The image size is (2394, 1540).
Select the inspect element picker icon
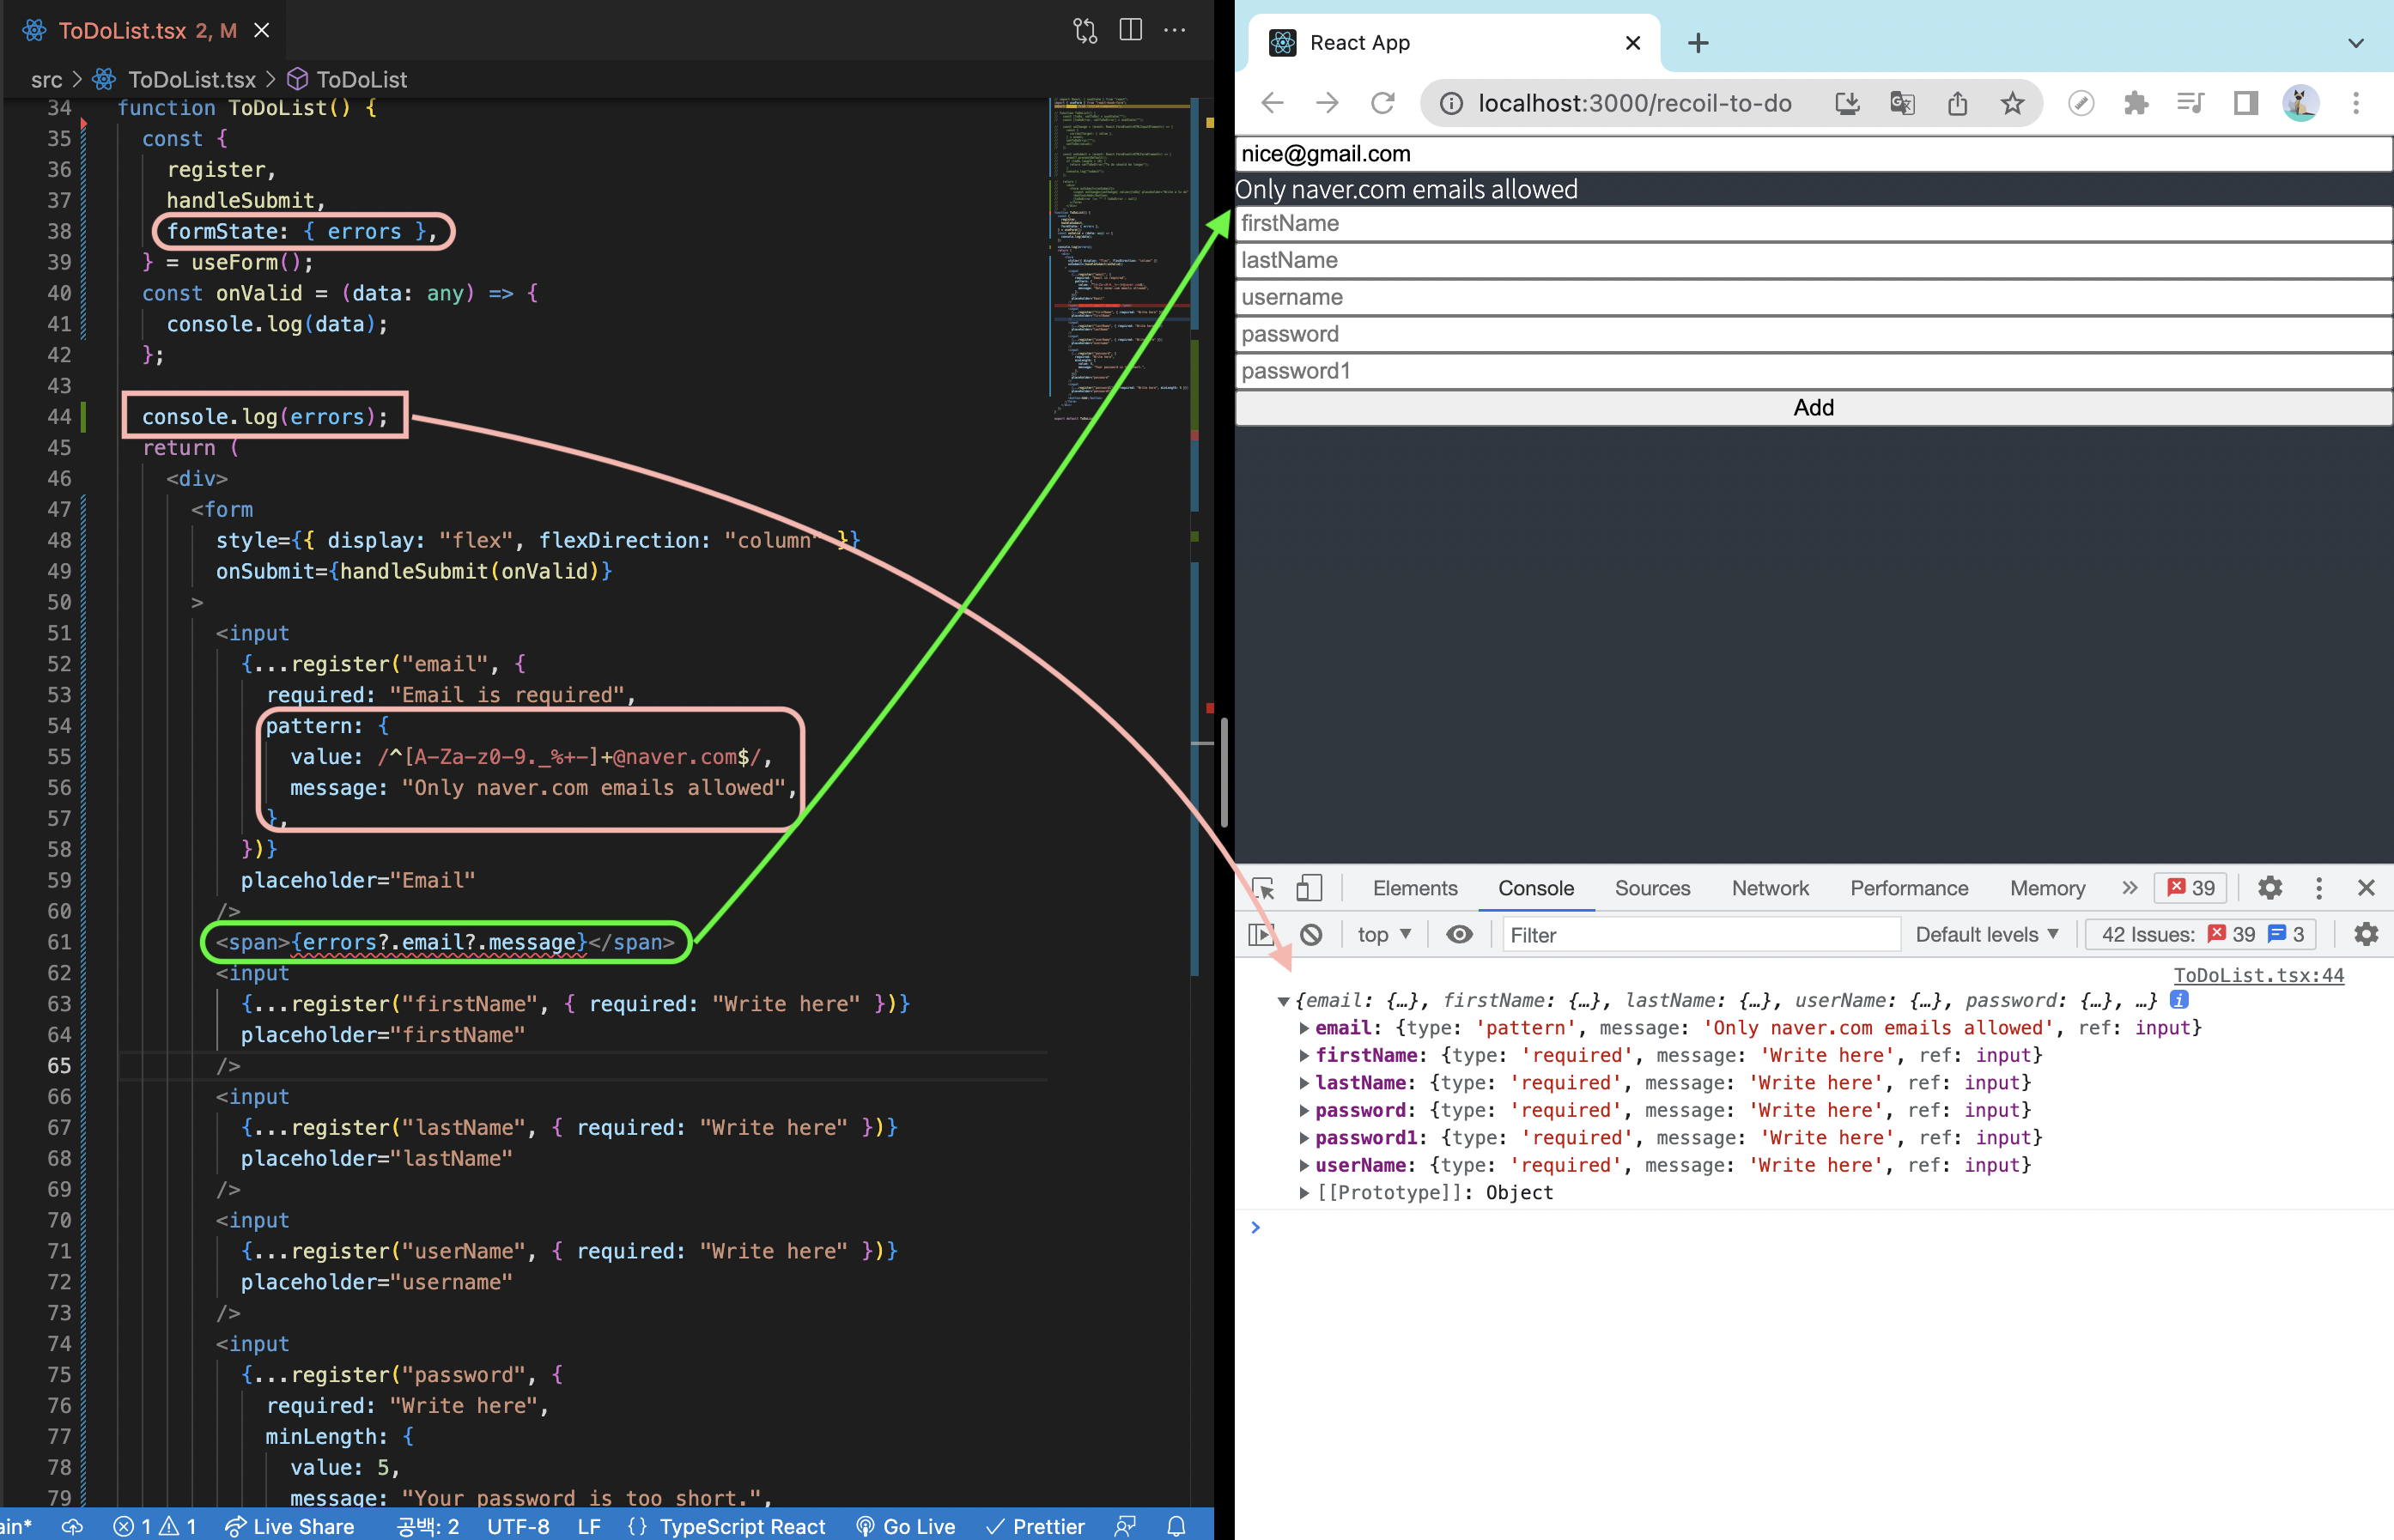1263,888
